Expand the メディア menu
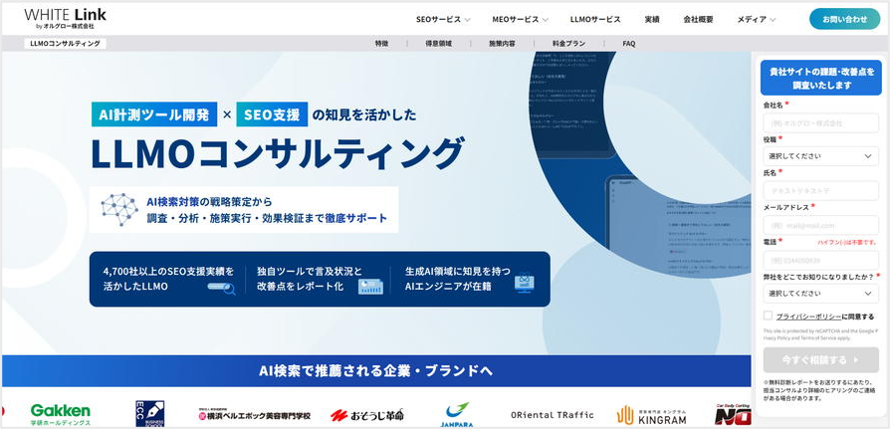 [757, 19]
